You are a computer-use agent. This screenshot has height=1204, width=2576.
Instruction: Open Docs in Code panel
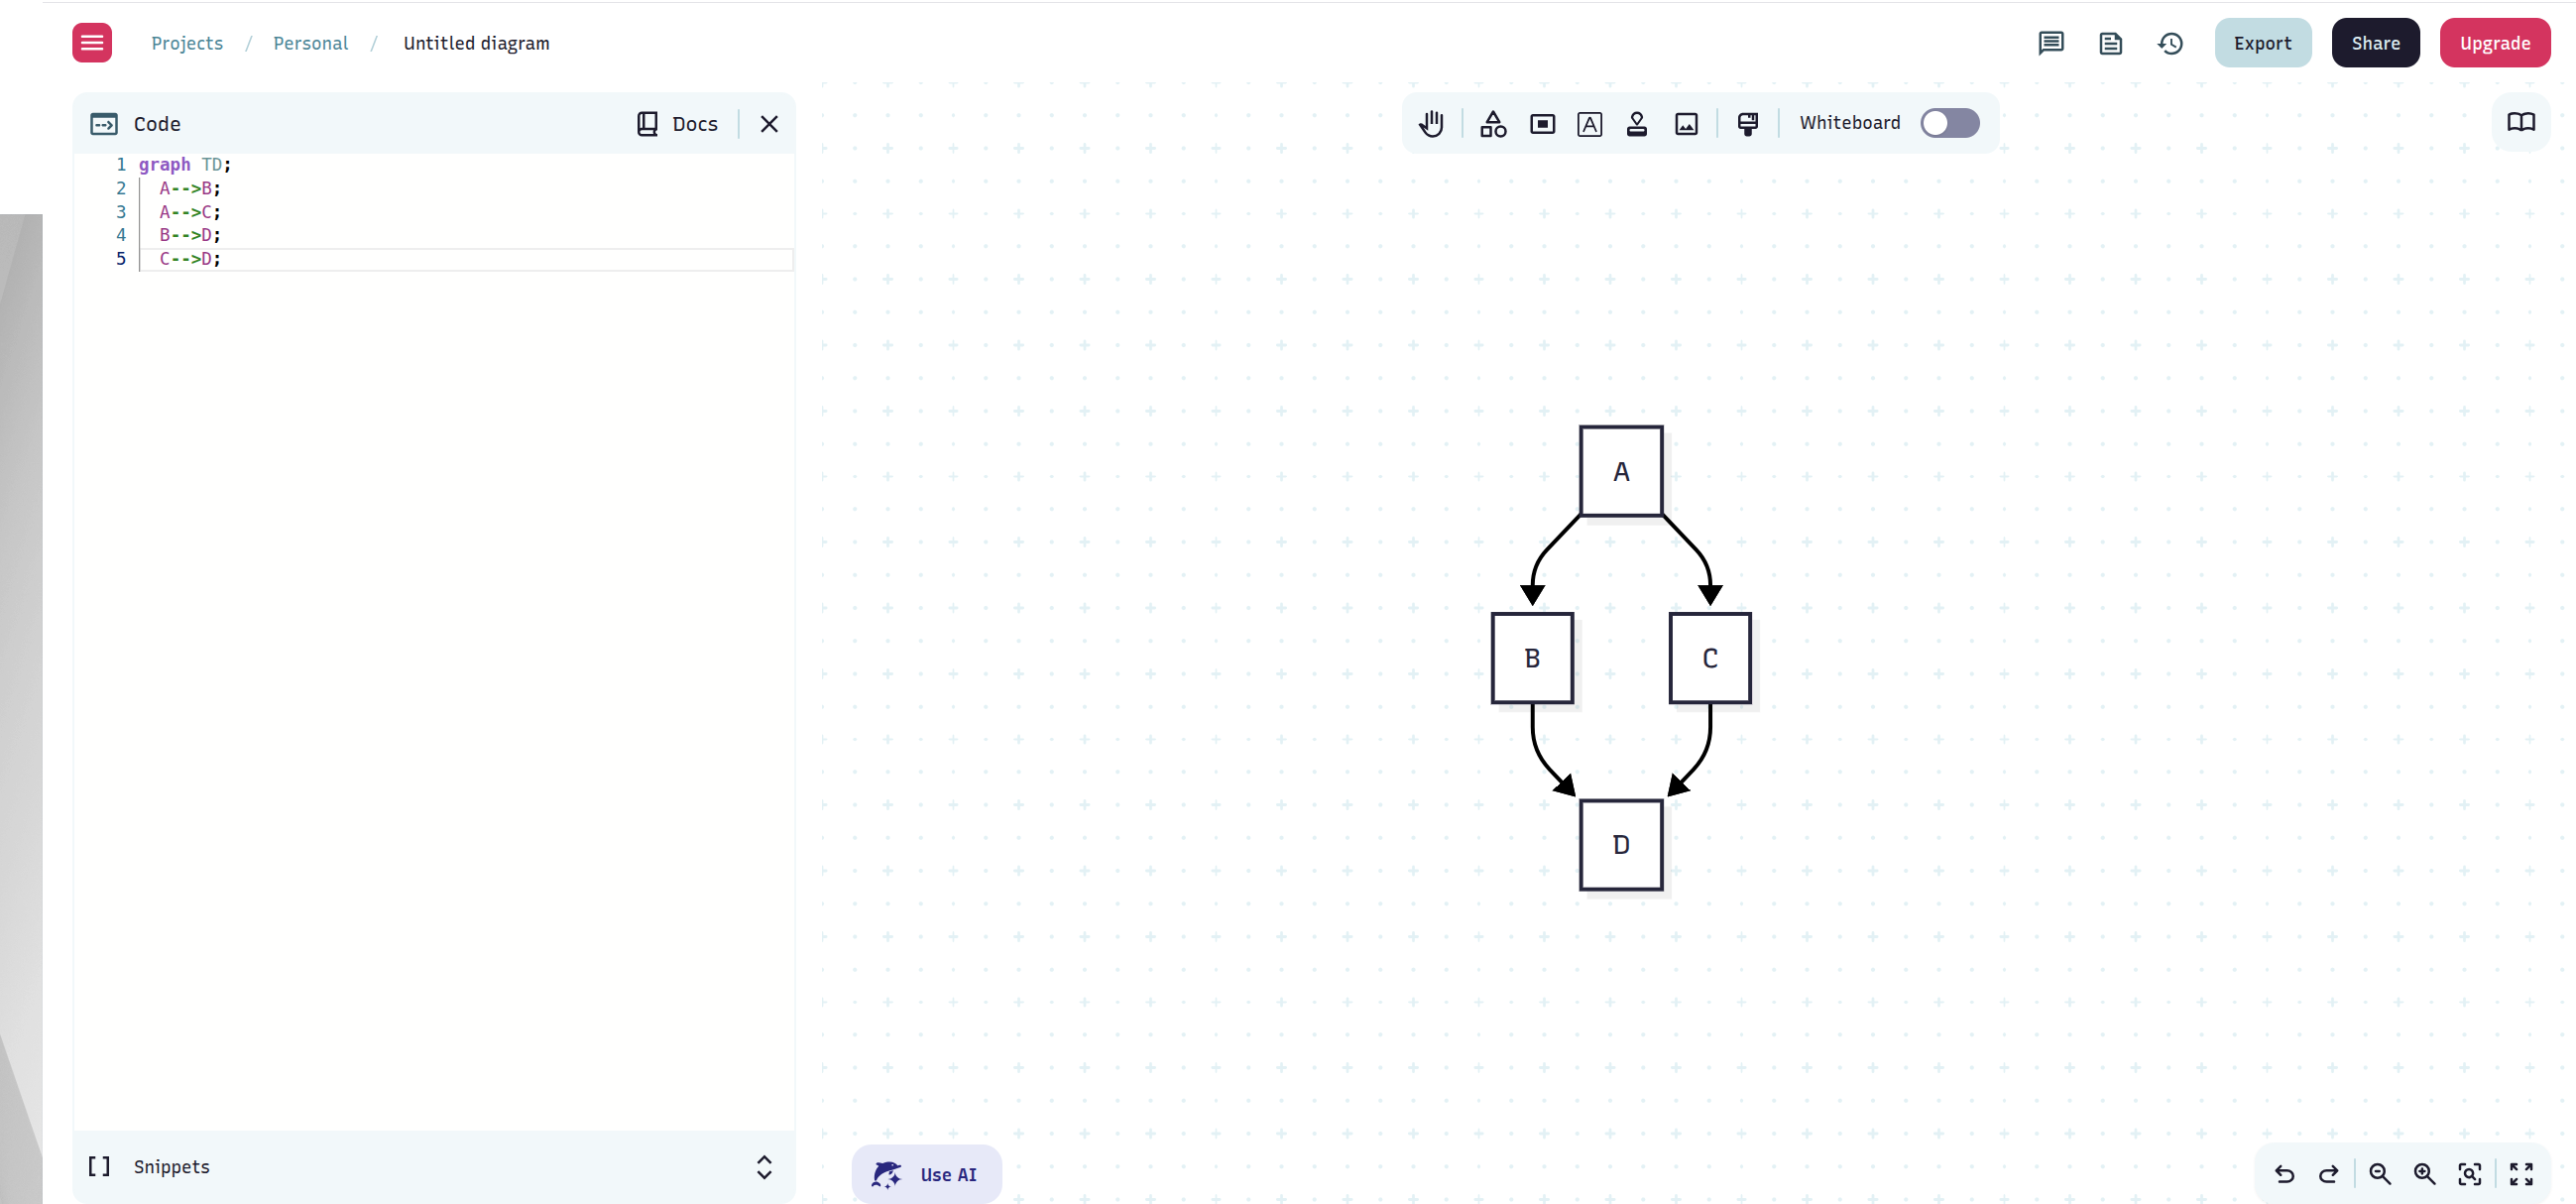point(678,124)
